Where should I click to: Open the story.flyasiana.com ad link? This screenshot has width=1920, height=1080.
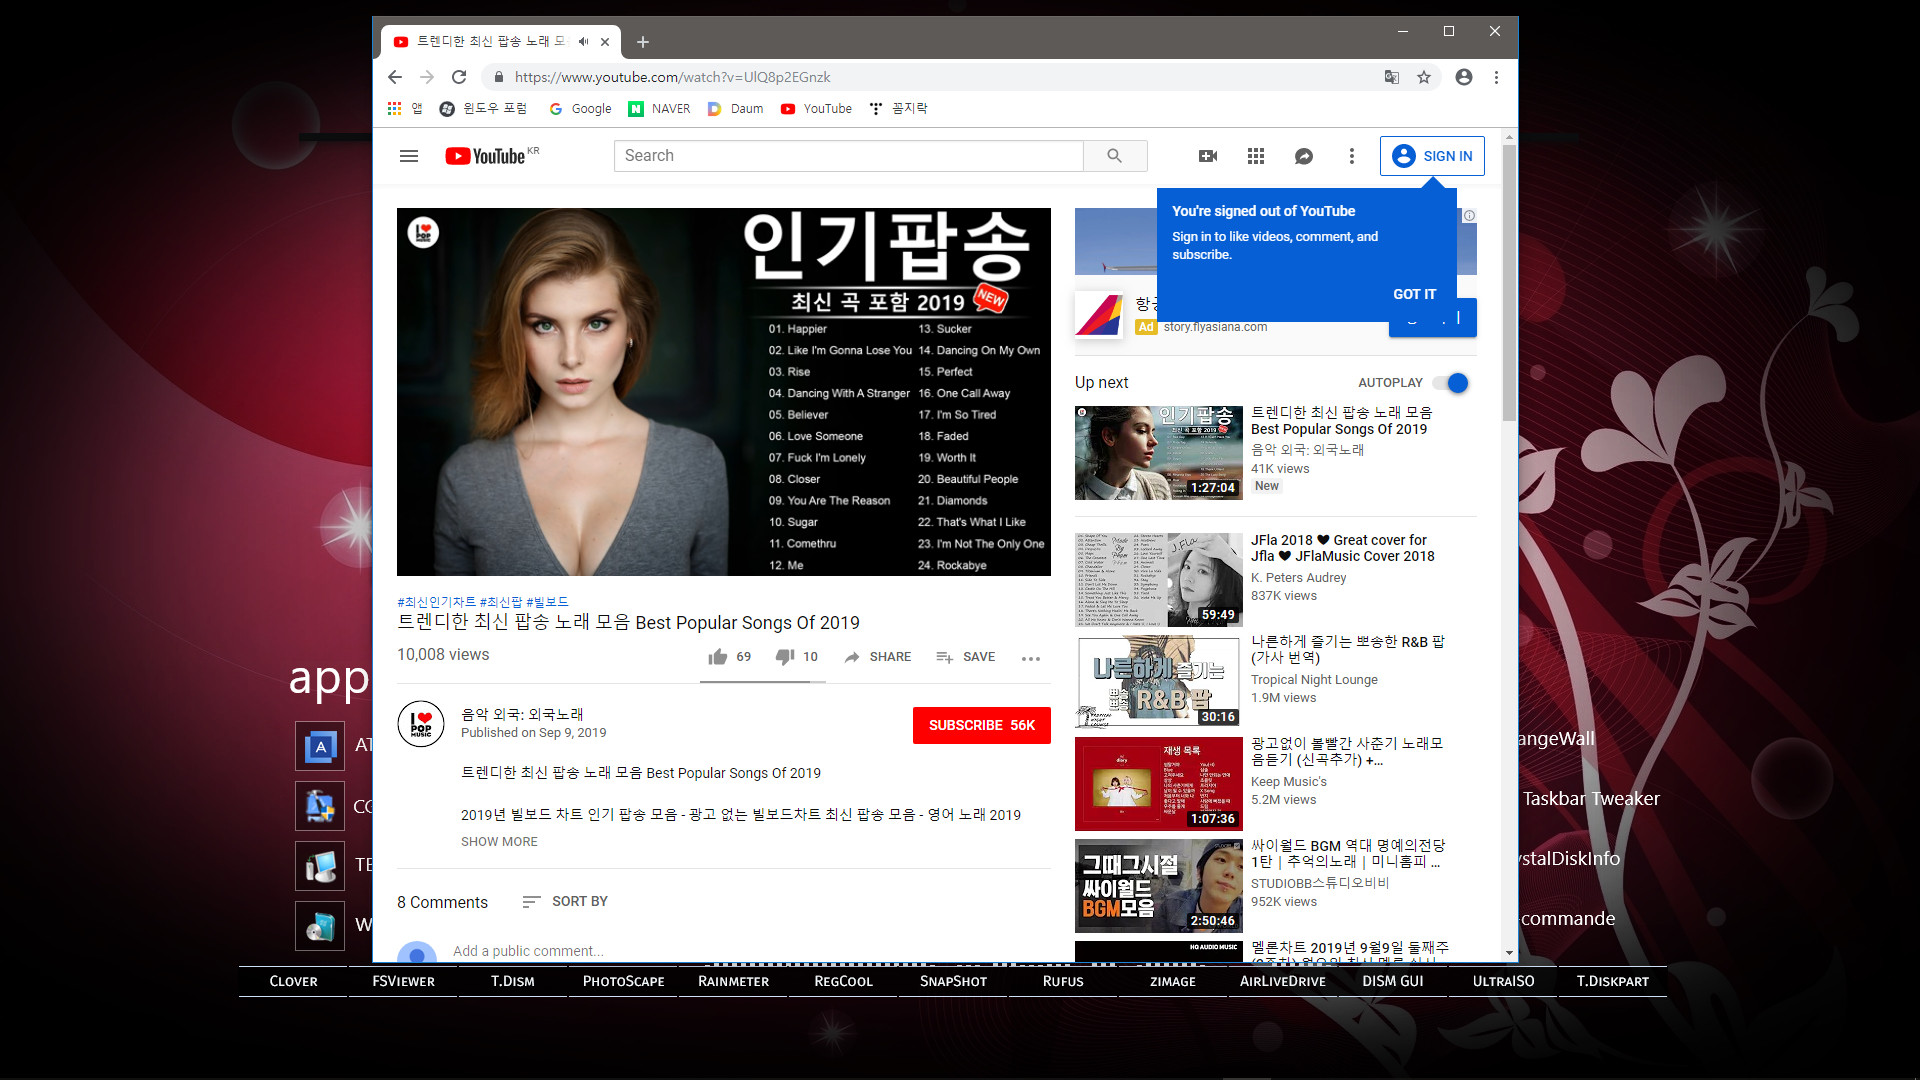pos(1215,327)
